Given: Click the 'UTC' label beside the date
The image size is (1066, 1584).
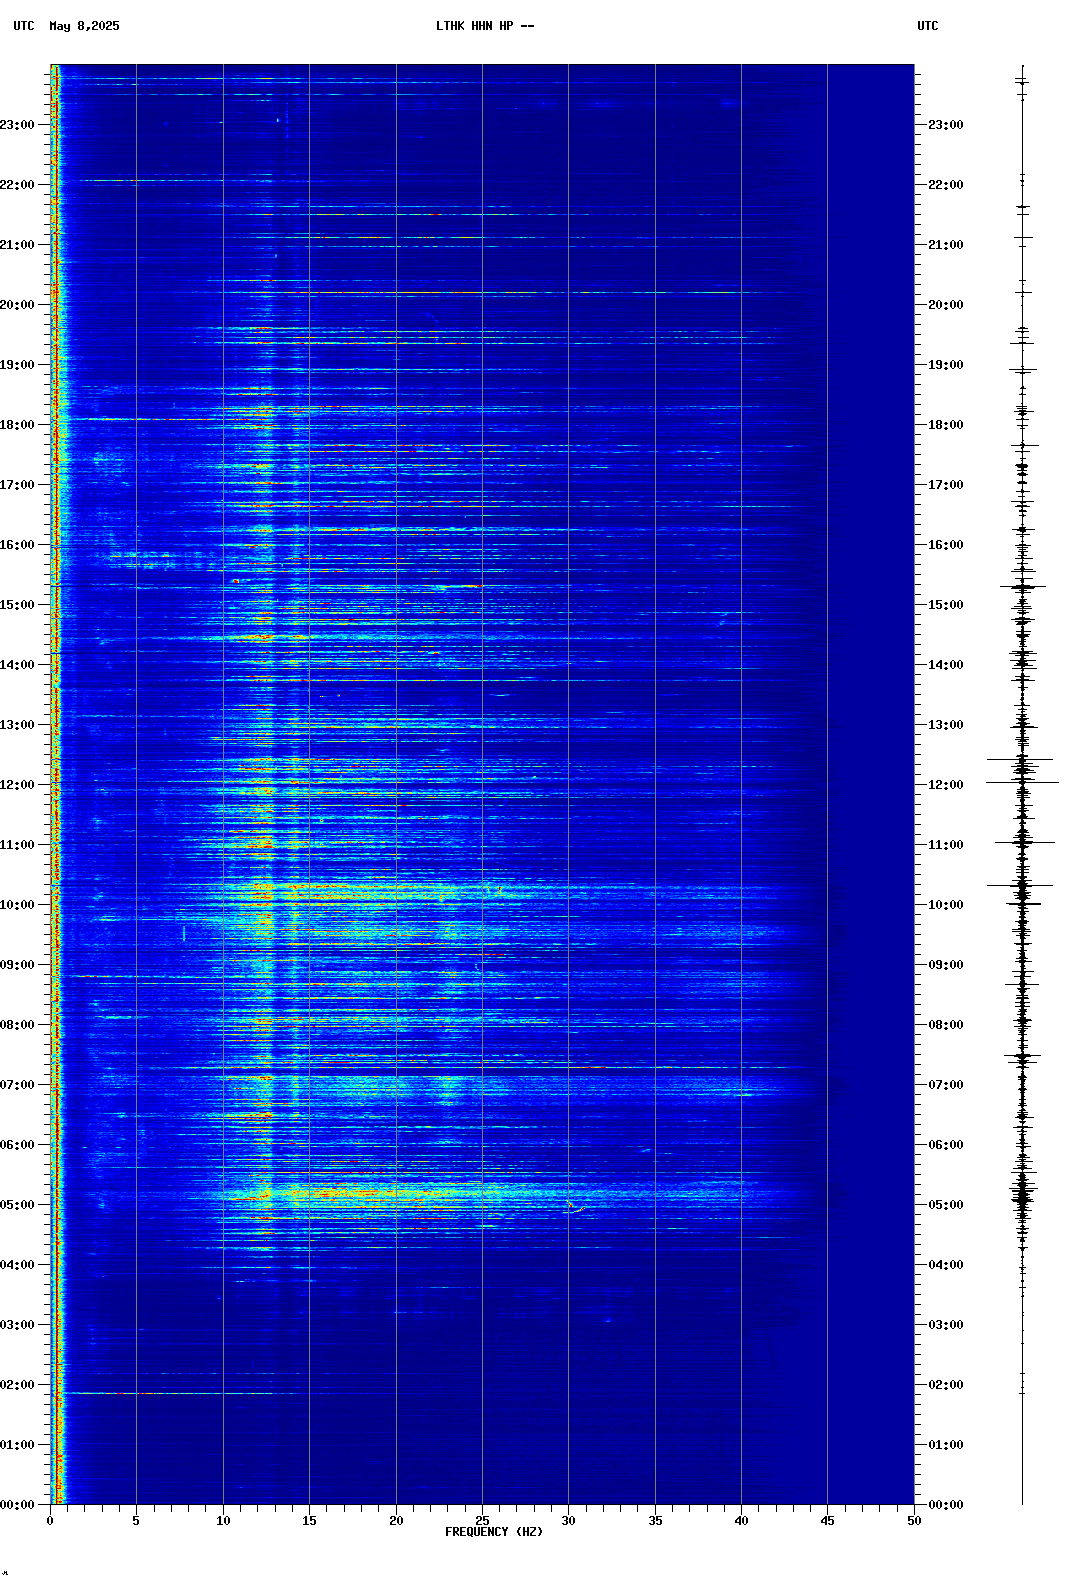Looking at the screenshot, I should tap(24, 26).
